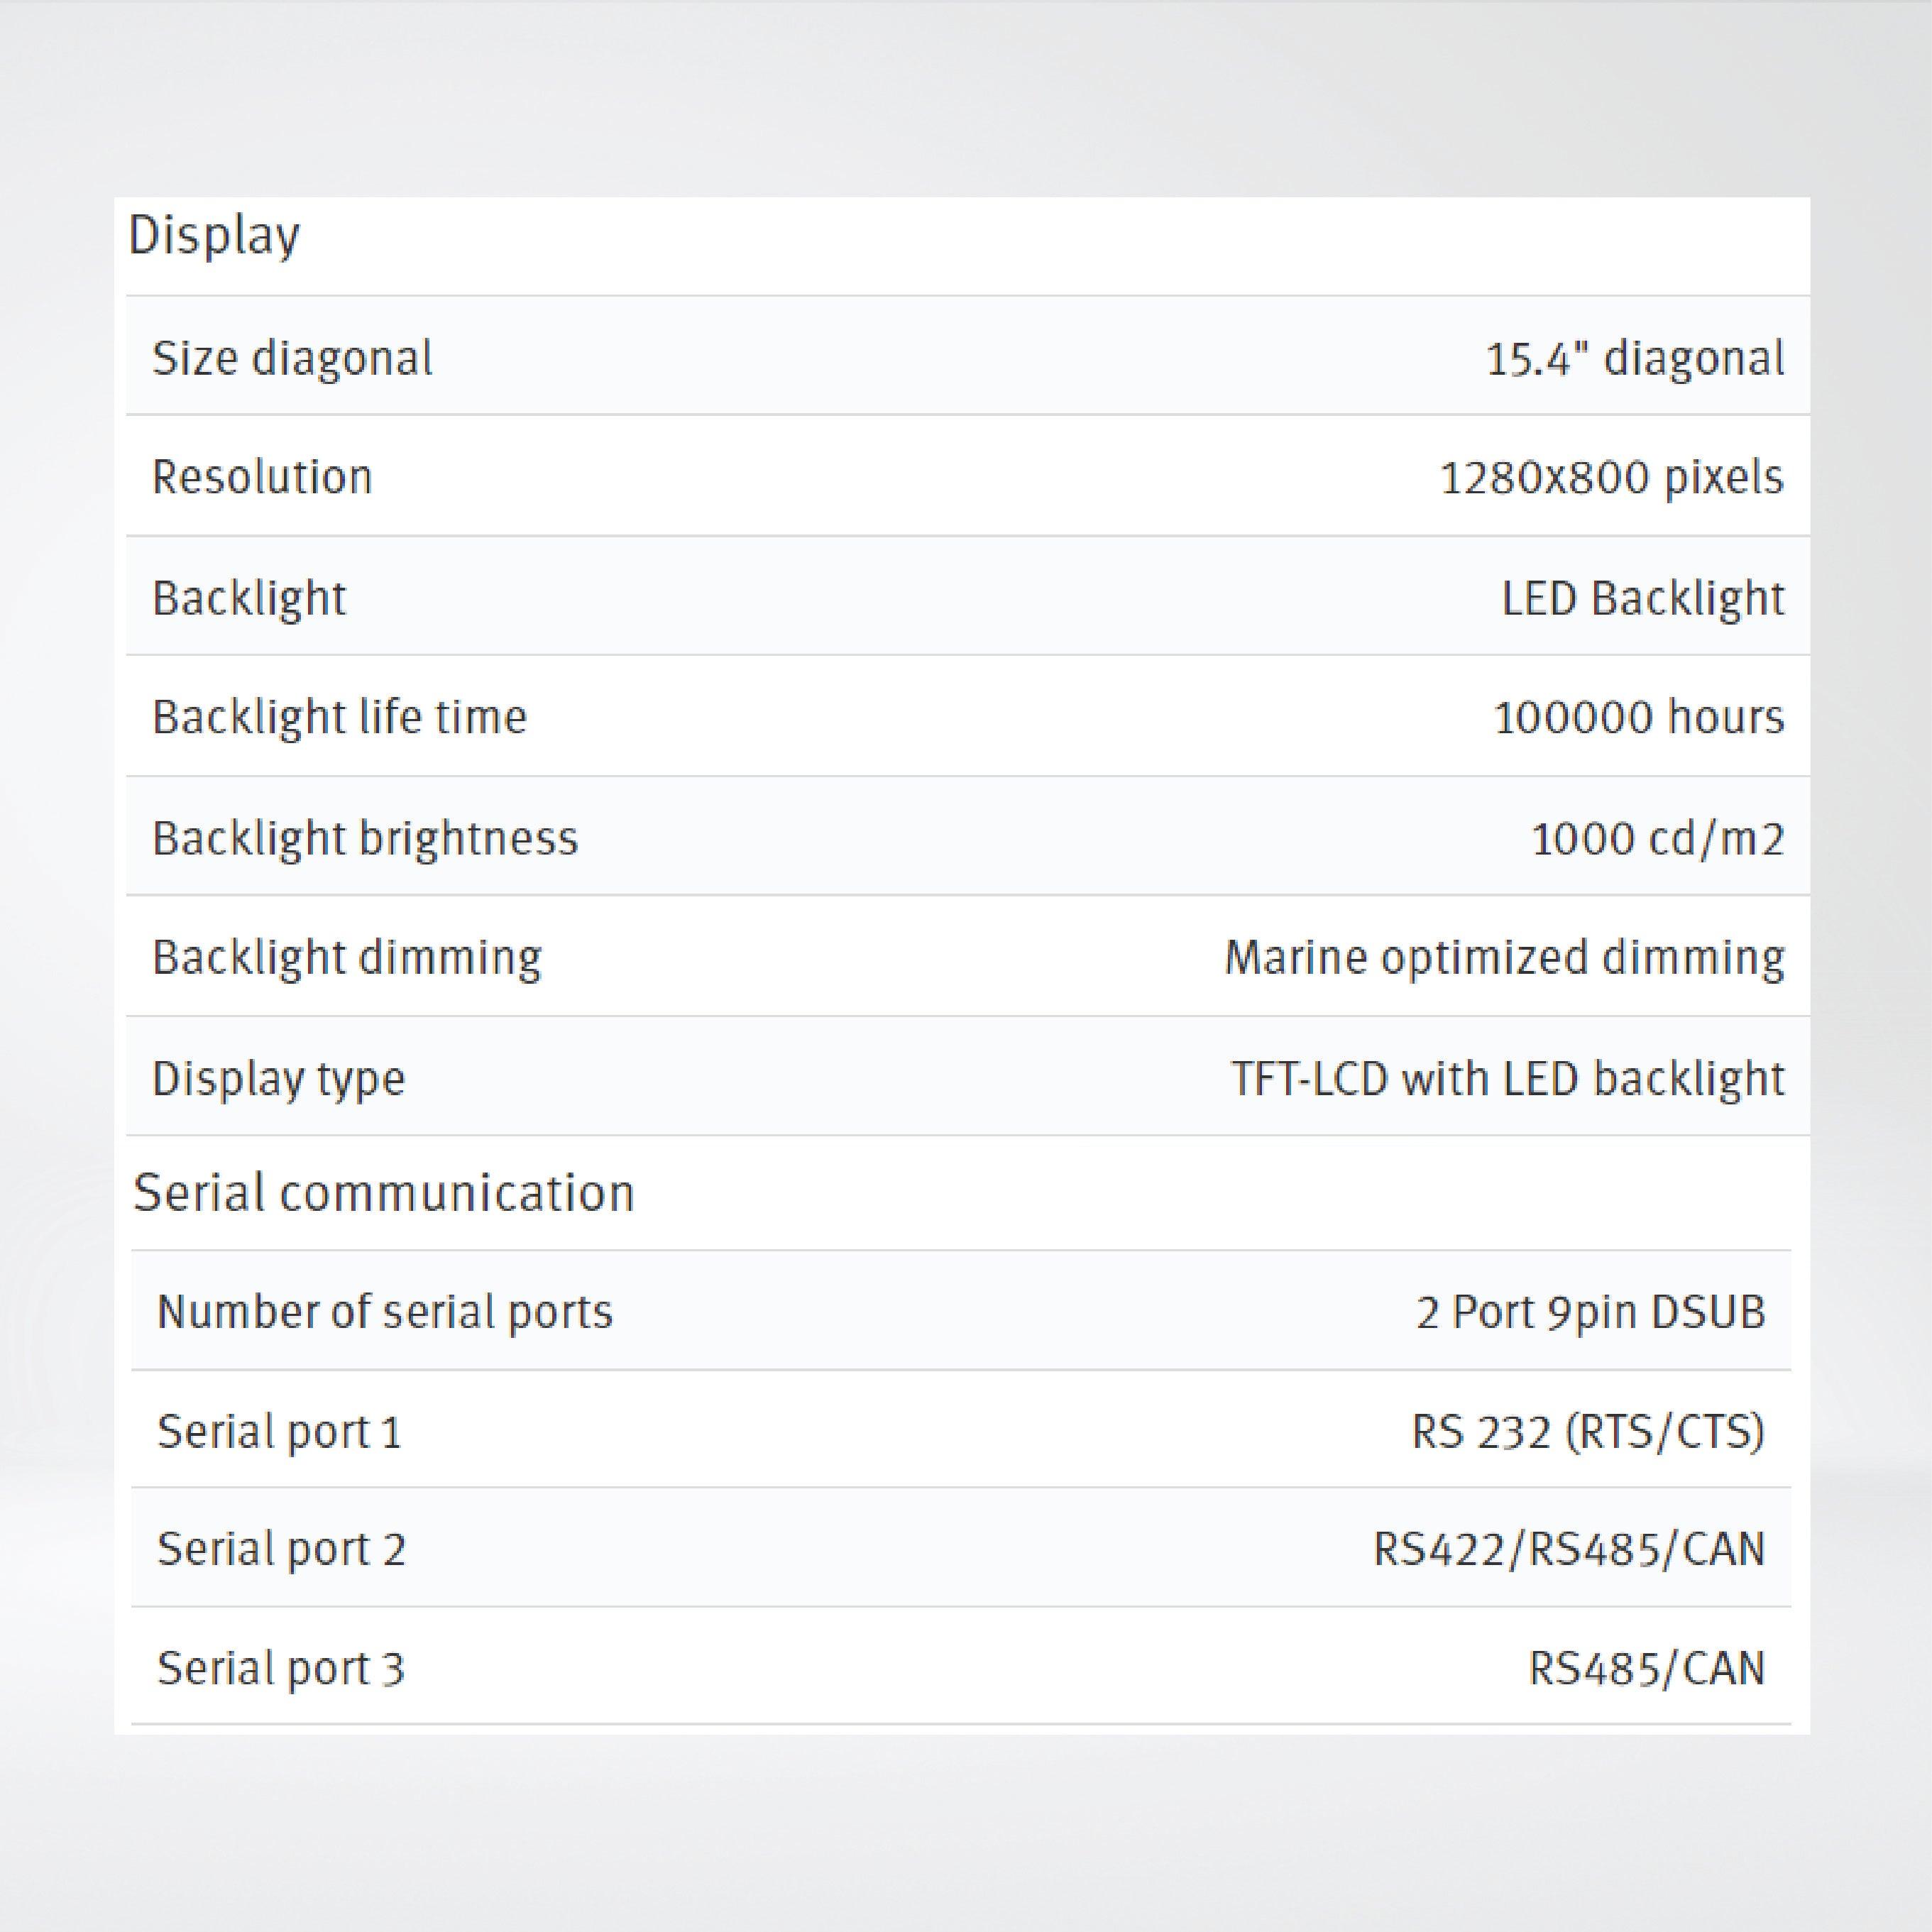Select the Backlight row label
Image resolution: width=1932 pixels, height=1932 pixels.
(249, 598)
